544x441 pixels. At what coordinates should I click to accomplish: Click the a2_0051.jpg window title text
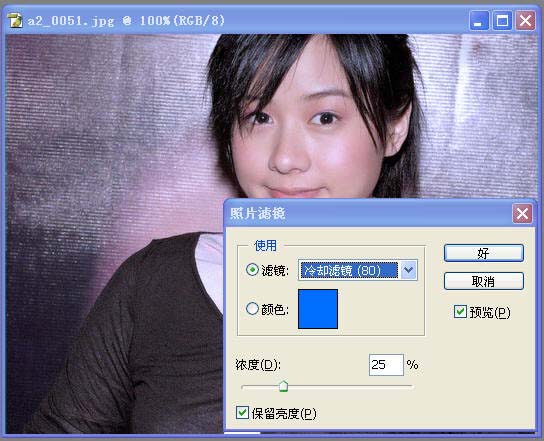click(x=126, y=21)
